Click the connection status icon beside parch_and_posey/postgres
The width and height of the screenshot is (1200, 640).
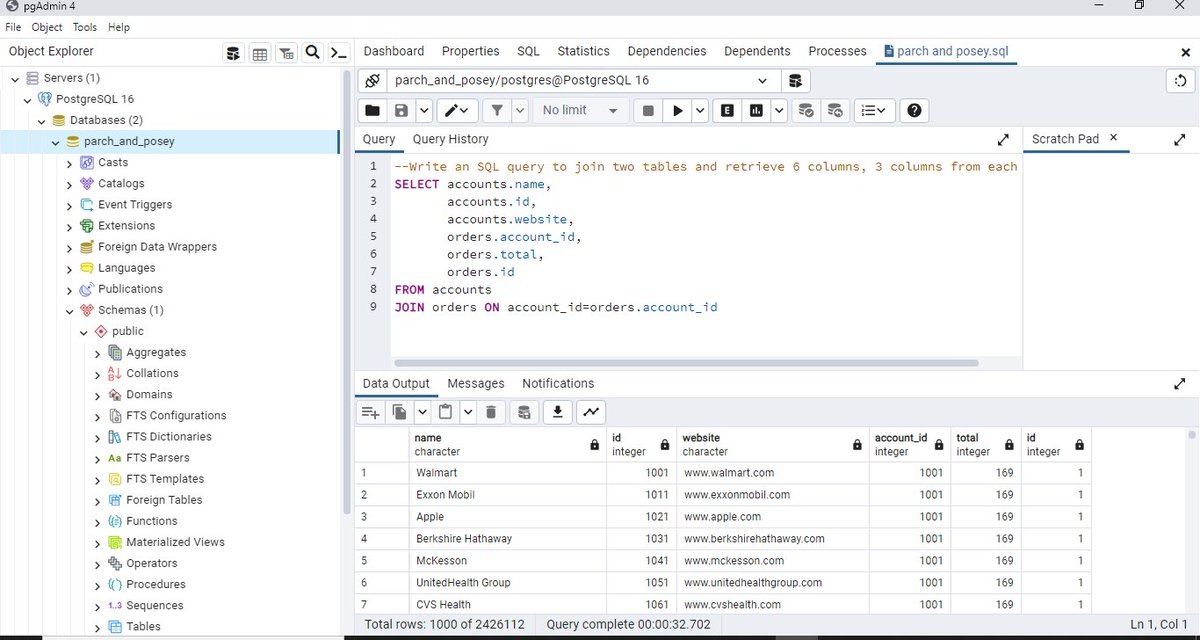[372, 80]
